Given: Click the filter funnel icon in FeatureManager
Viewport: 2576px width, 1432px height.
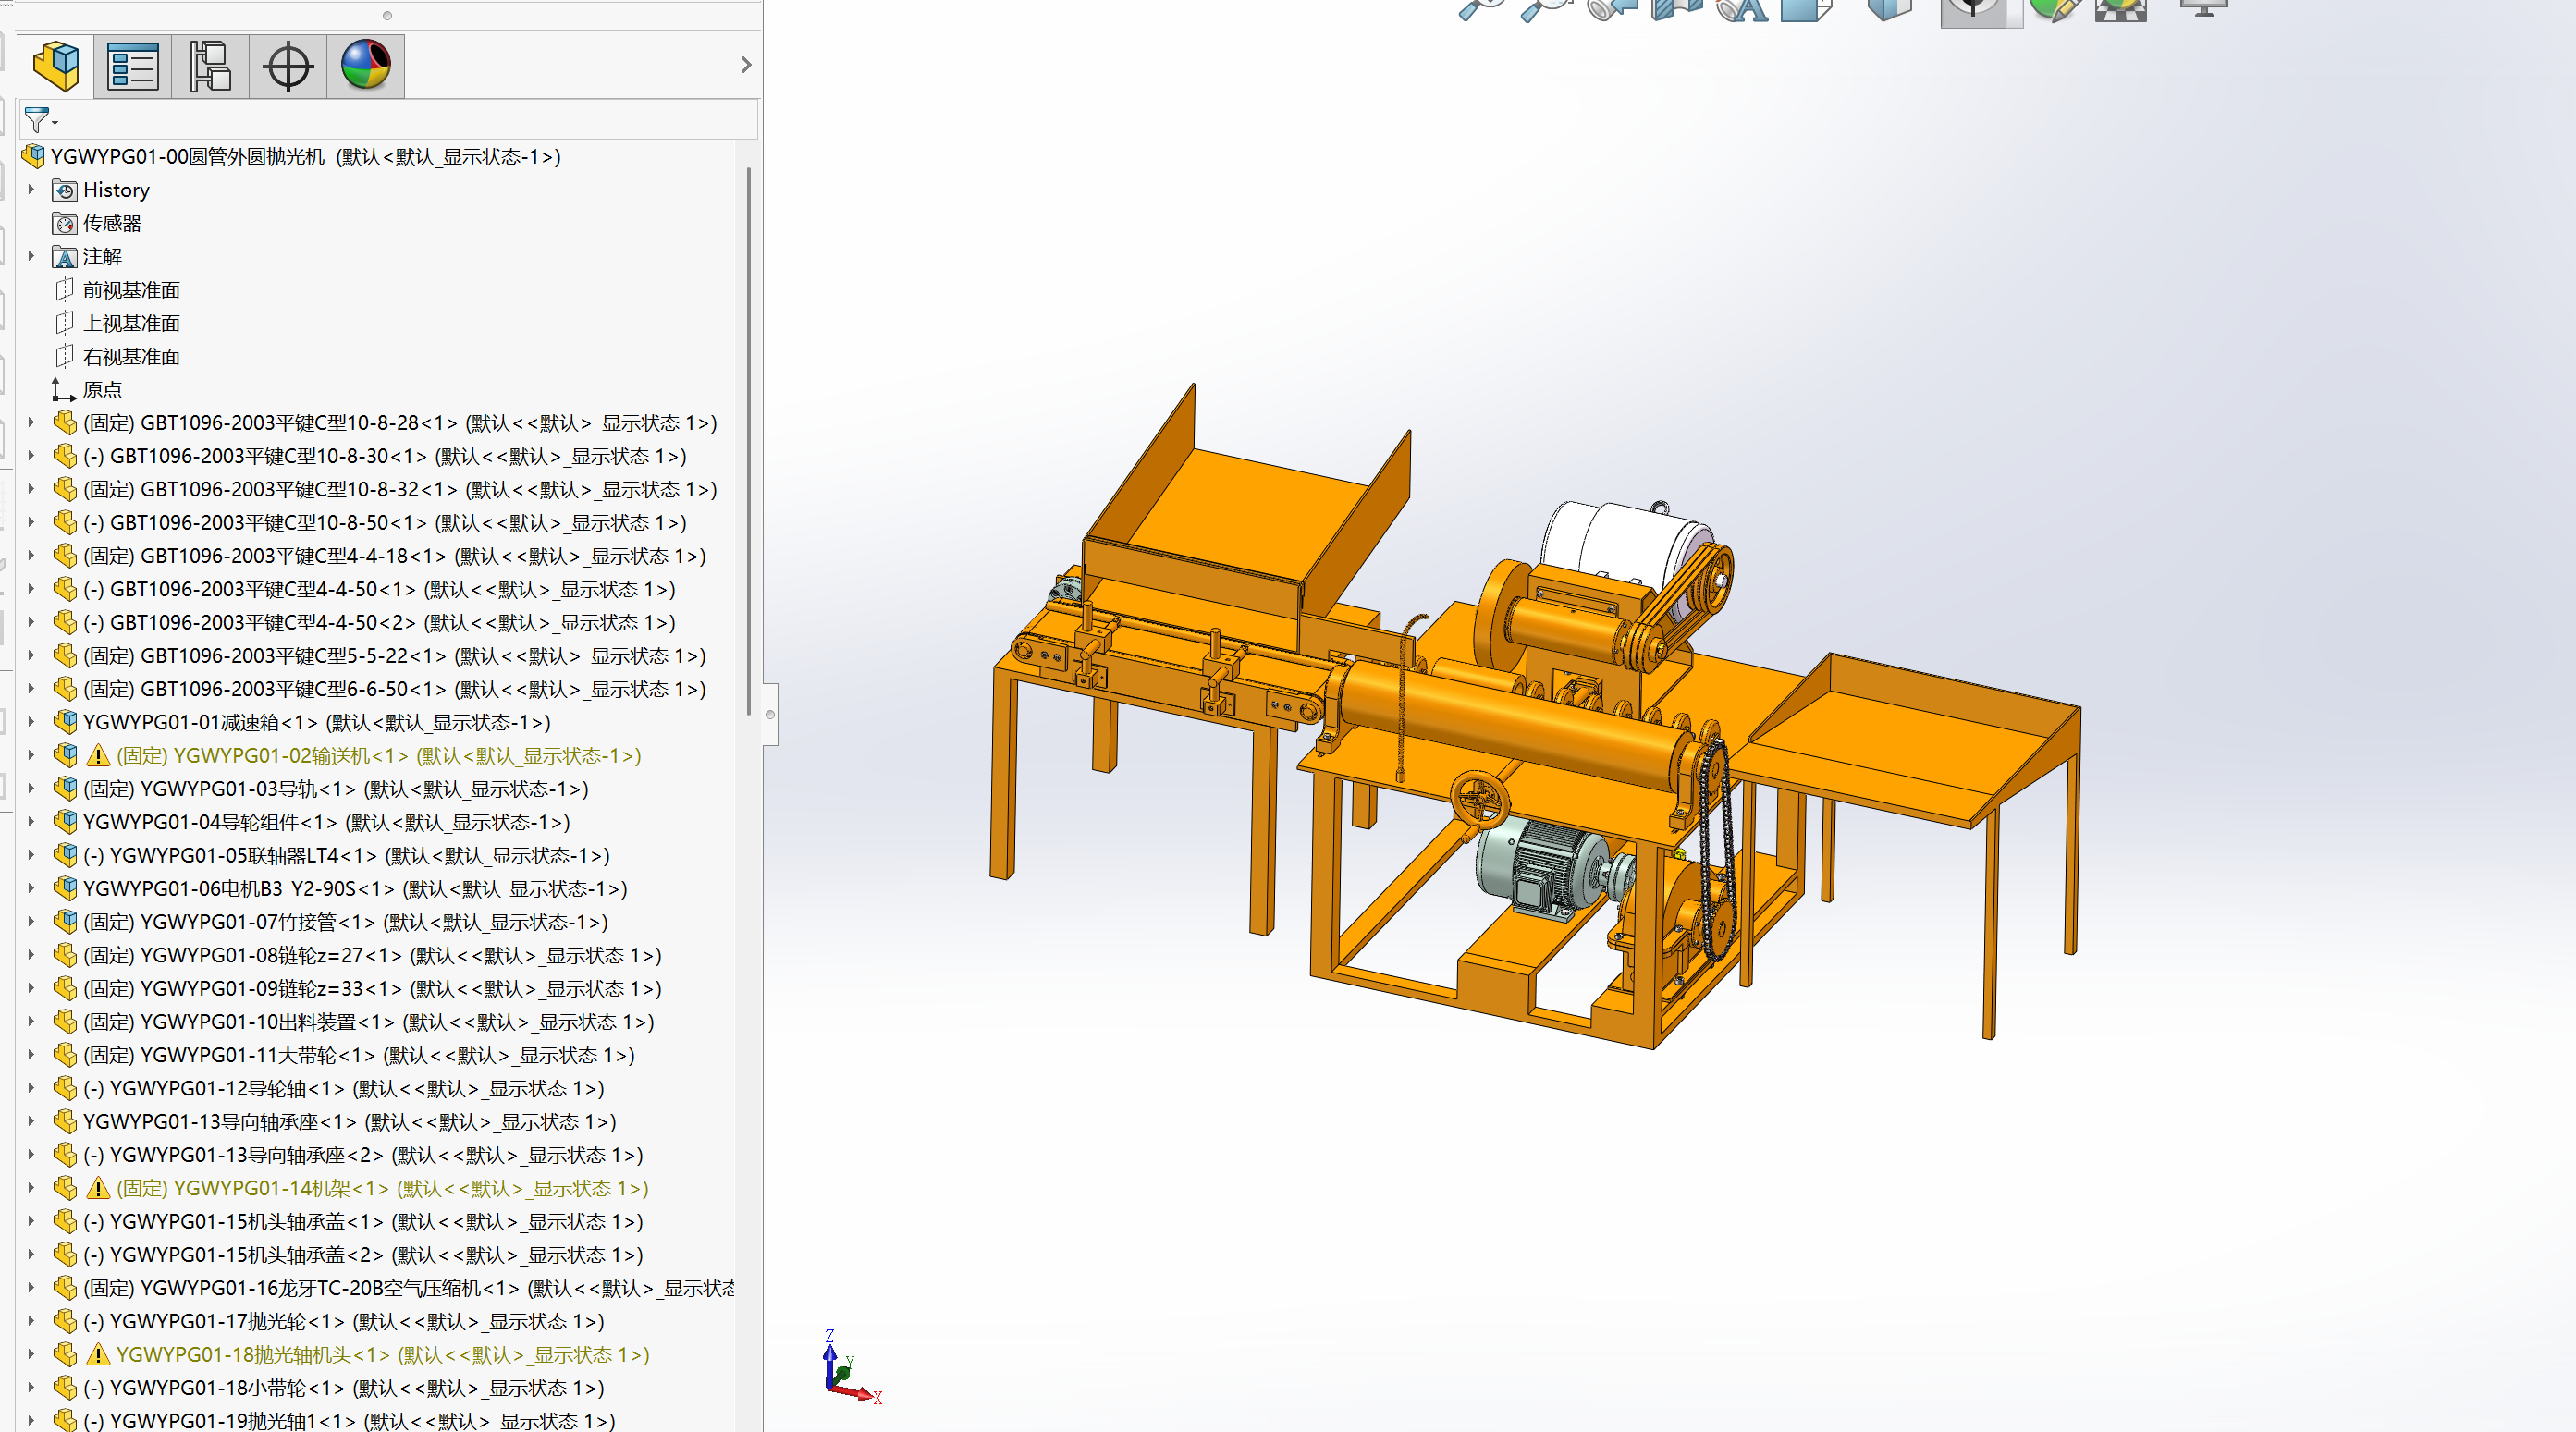Looking at the screenshot, I should point(37,120).
